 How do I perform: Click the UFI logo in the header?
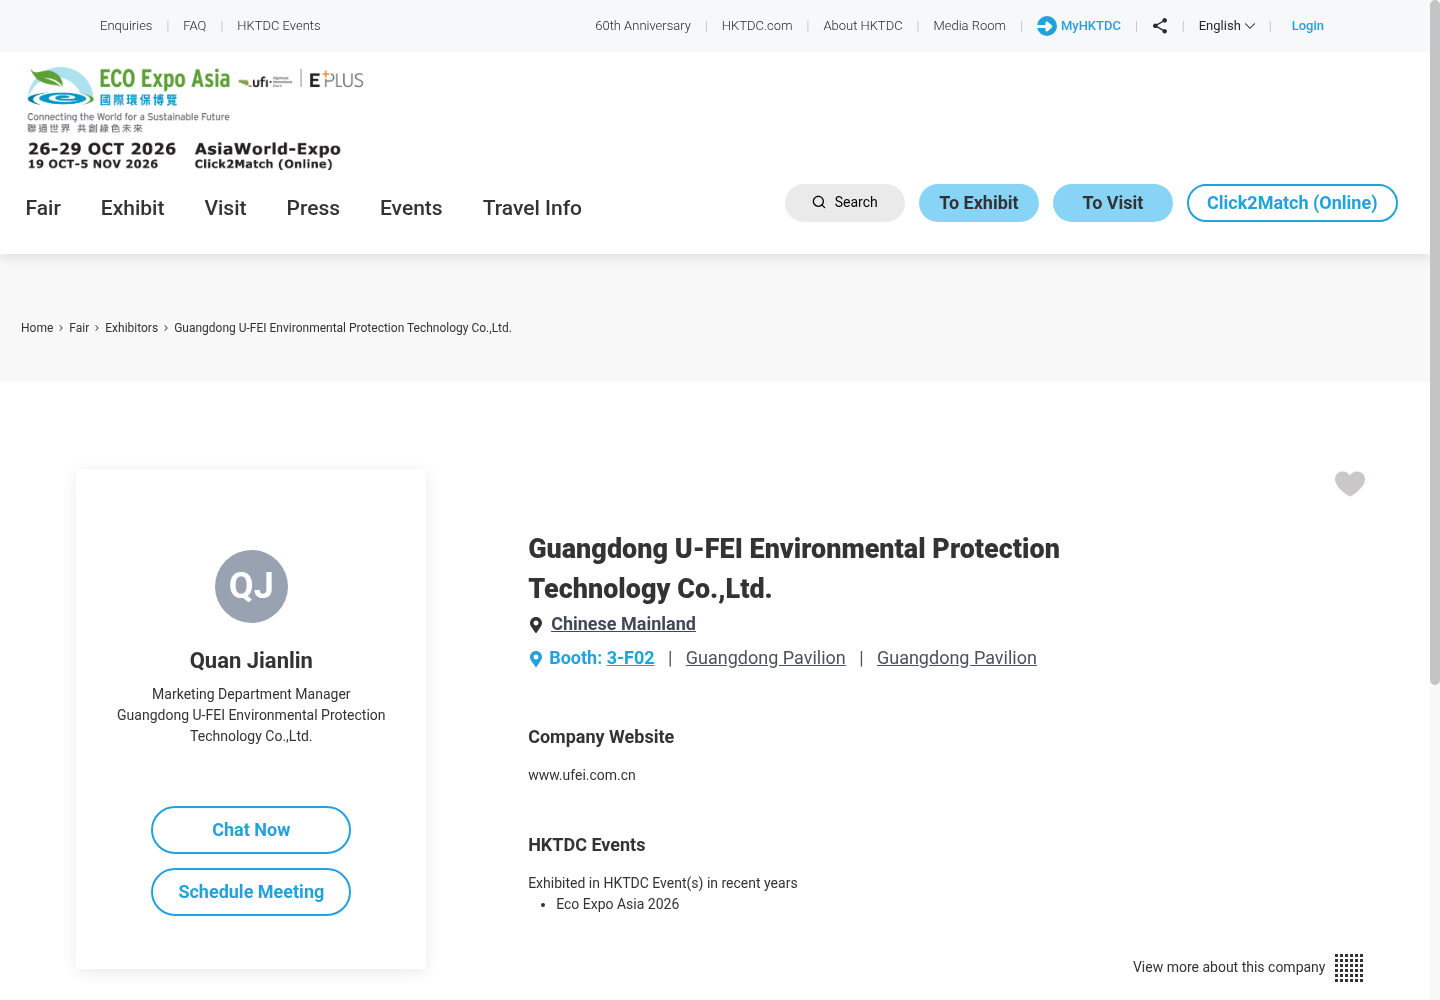[x=266, y=81]
